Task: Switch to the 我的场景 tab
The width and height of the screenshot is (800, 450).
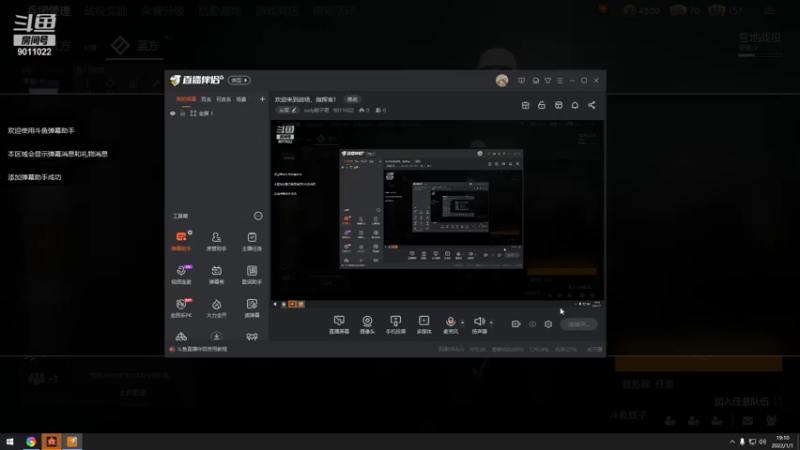Action: (186, 99)
